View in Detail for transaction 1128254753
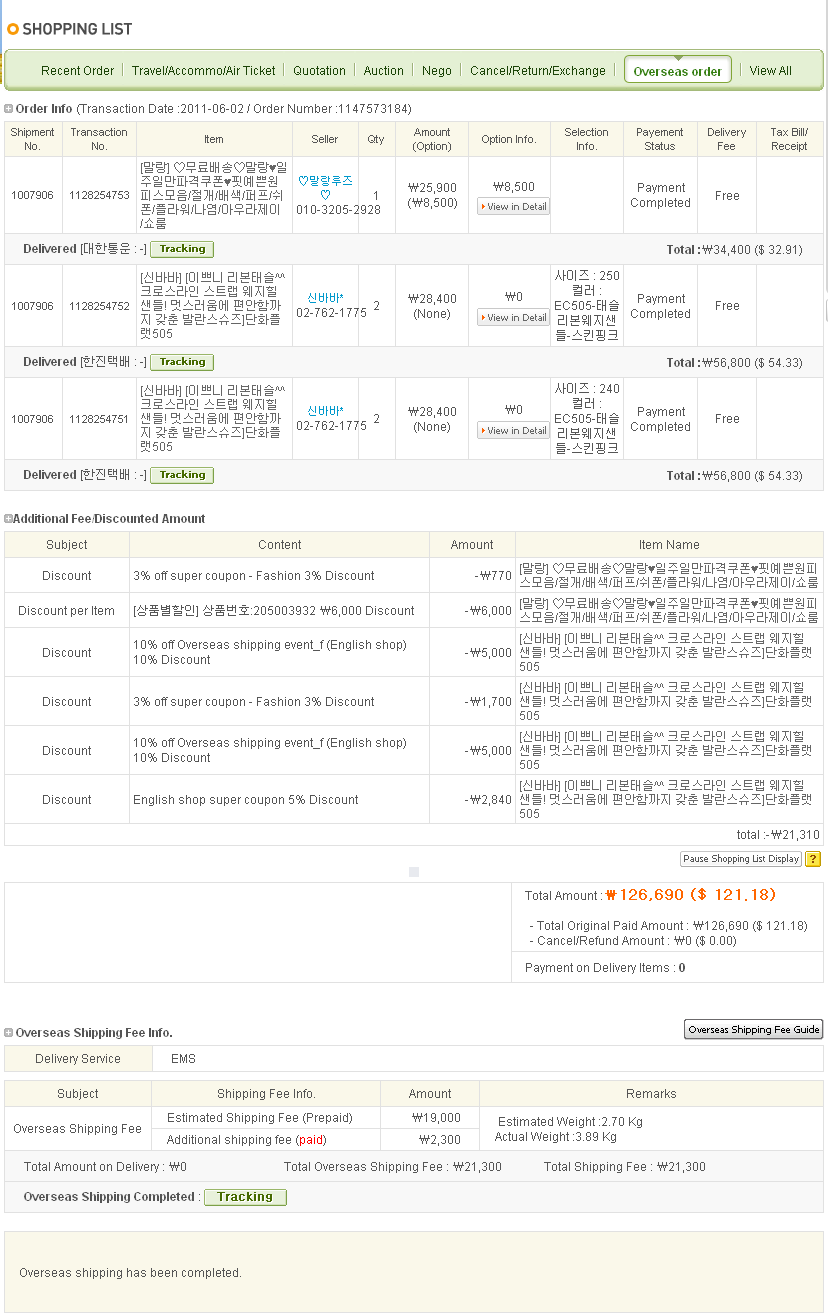This screenshot has height=1313, width=828. pyautogui.click(x=514, y=207)
